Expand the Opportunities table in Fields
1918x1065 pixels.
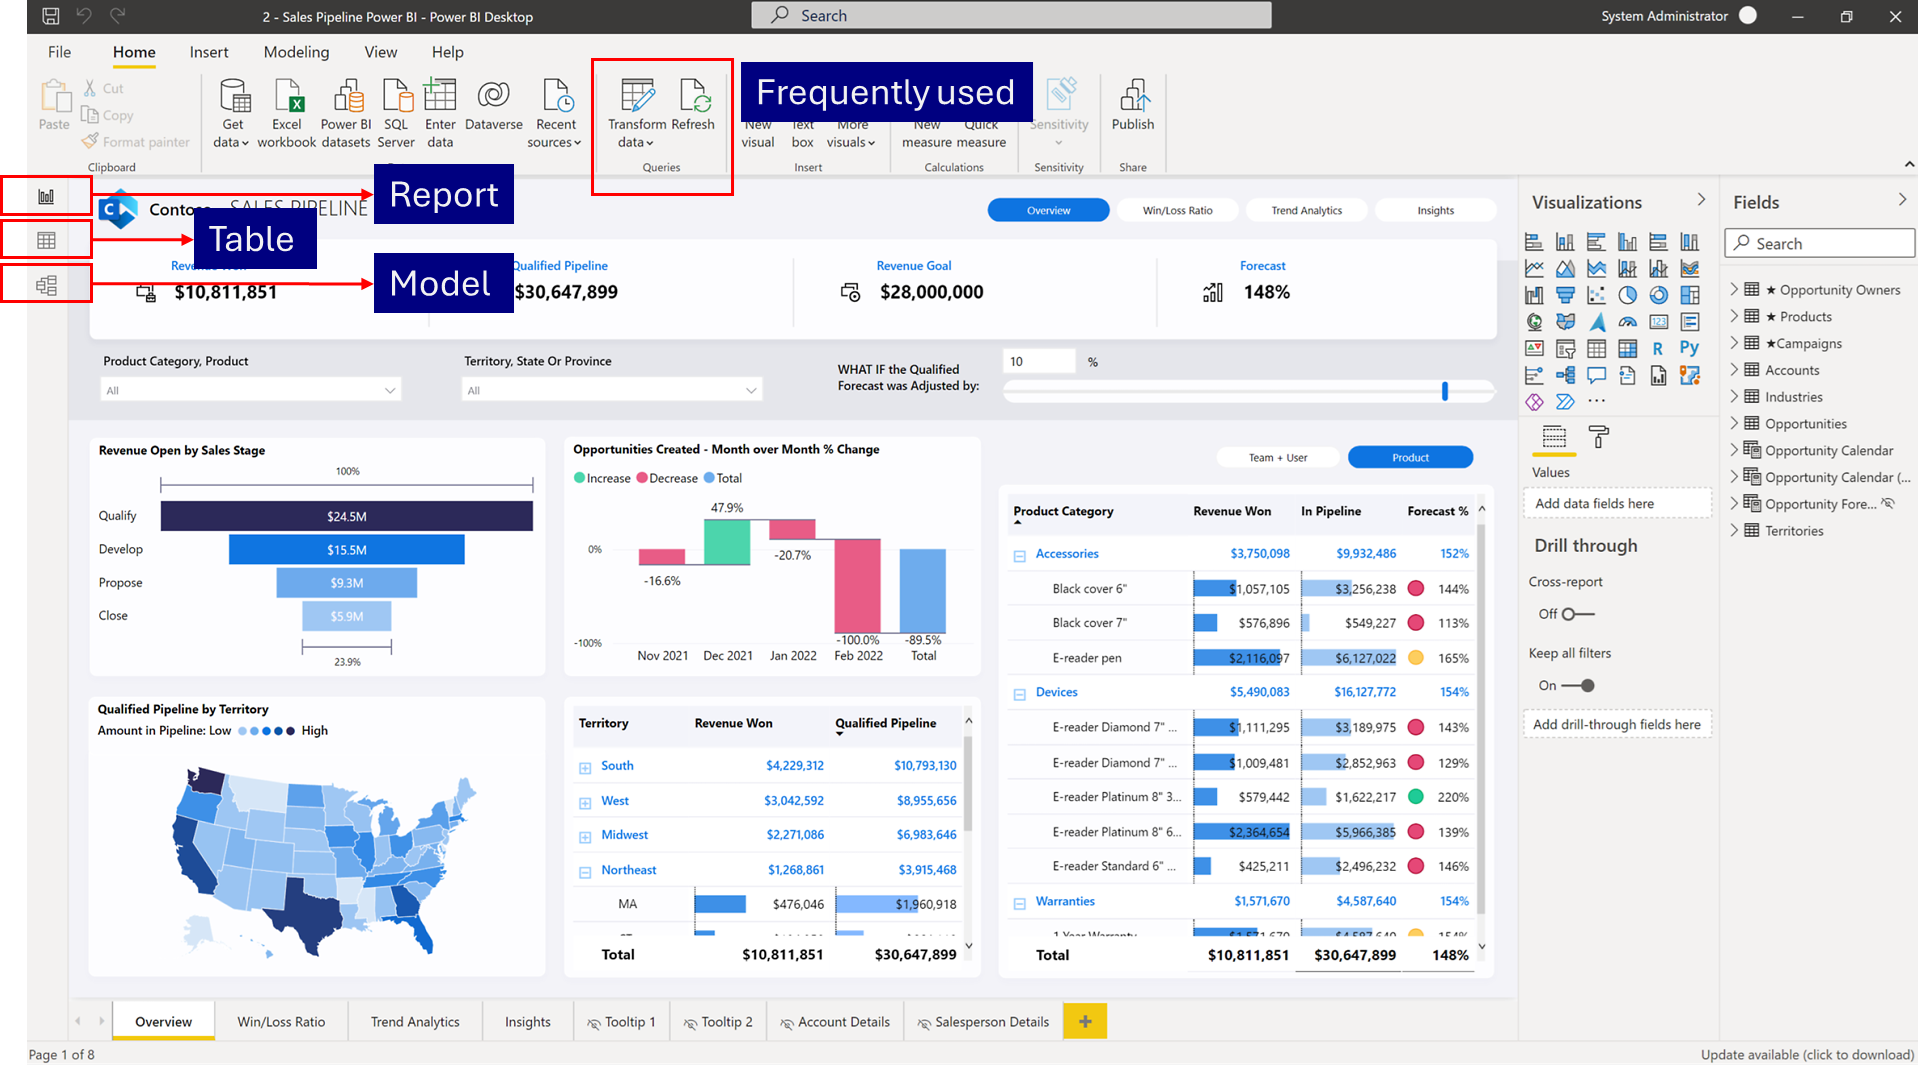1735,423
